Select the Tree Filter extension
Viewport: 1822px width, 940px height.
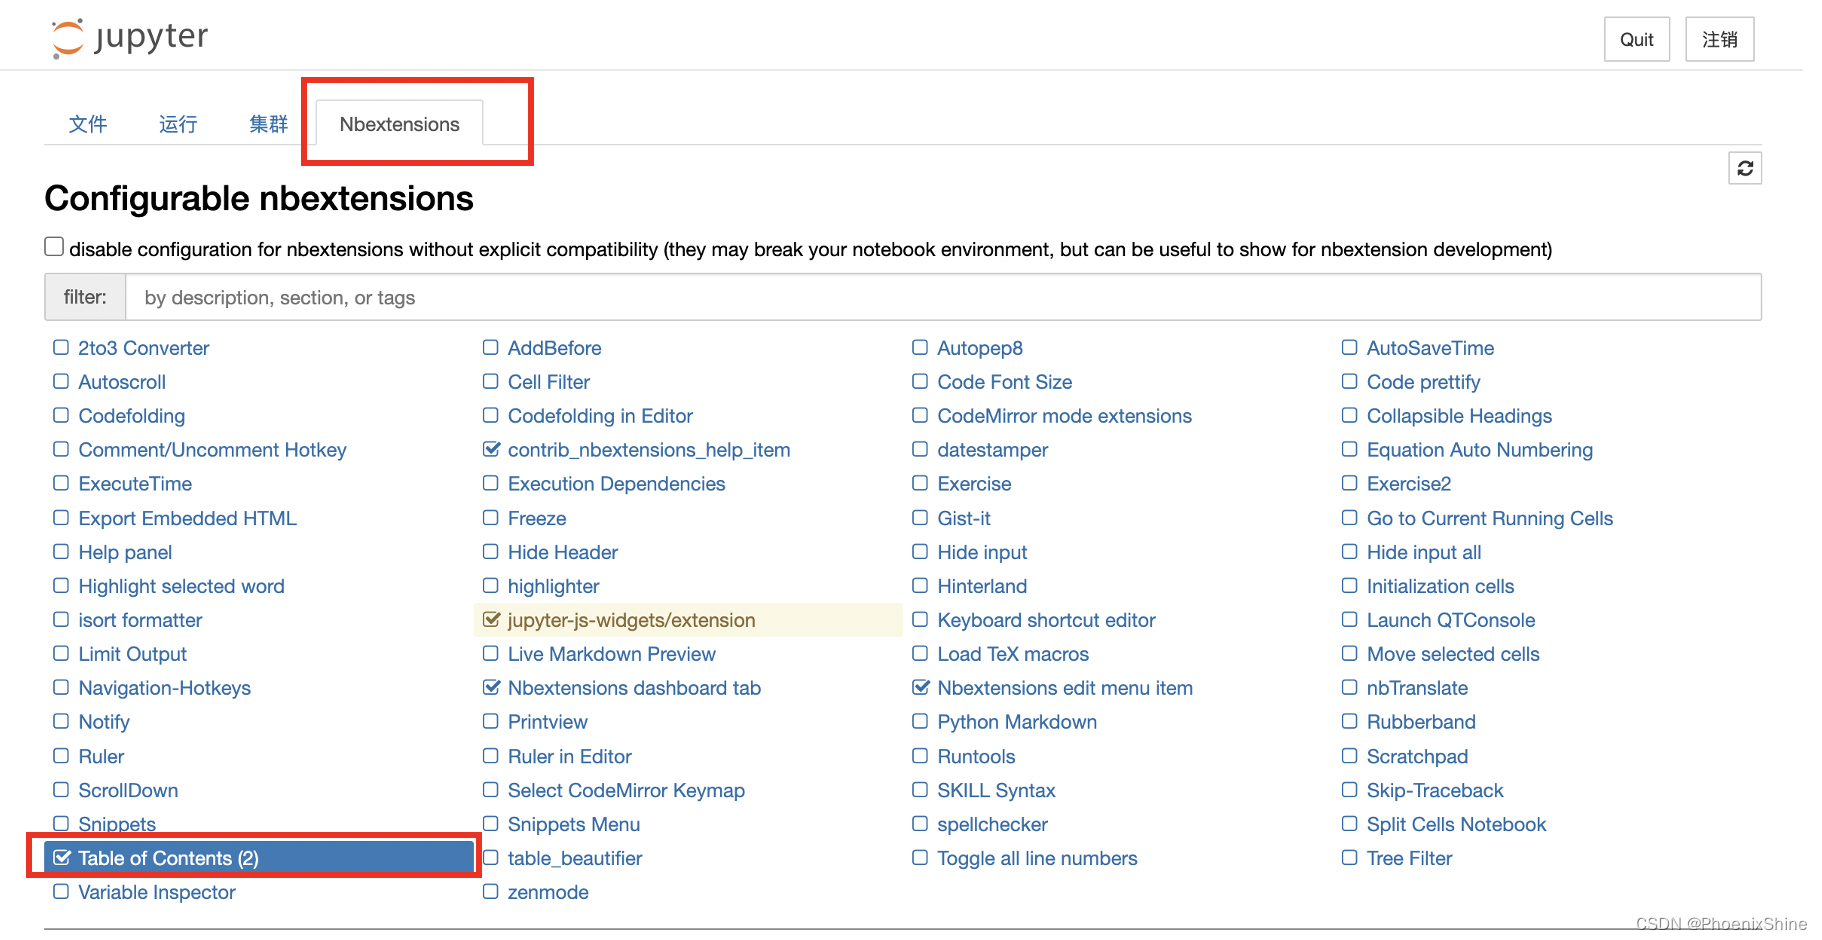(1409, 858)
